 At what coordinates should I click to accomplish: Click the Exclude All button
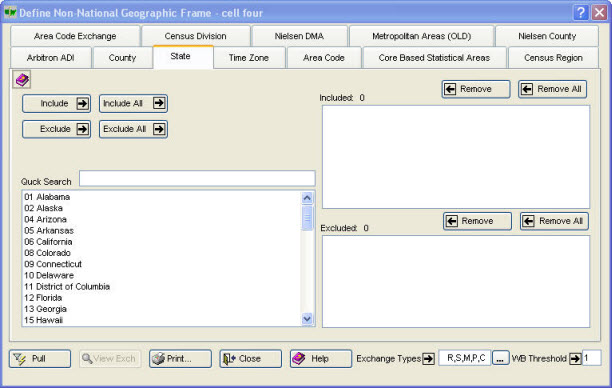click(133, 129)
